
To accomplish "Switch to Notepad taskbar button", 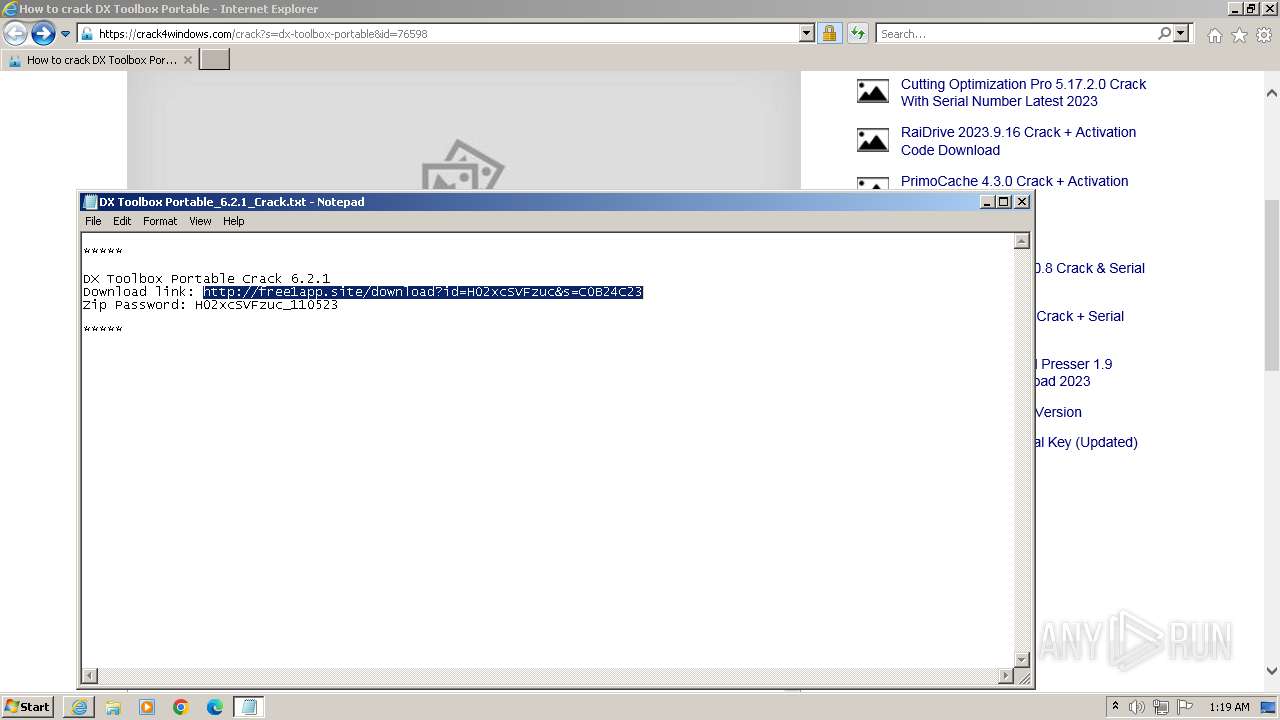I will coord(249,707).
